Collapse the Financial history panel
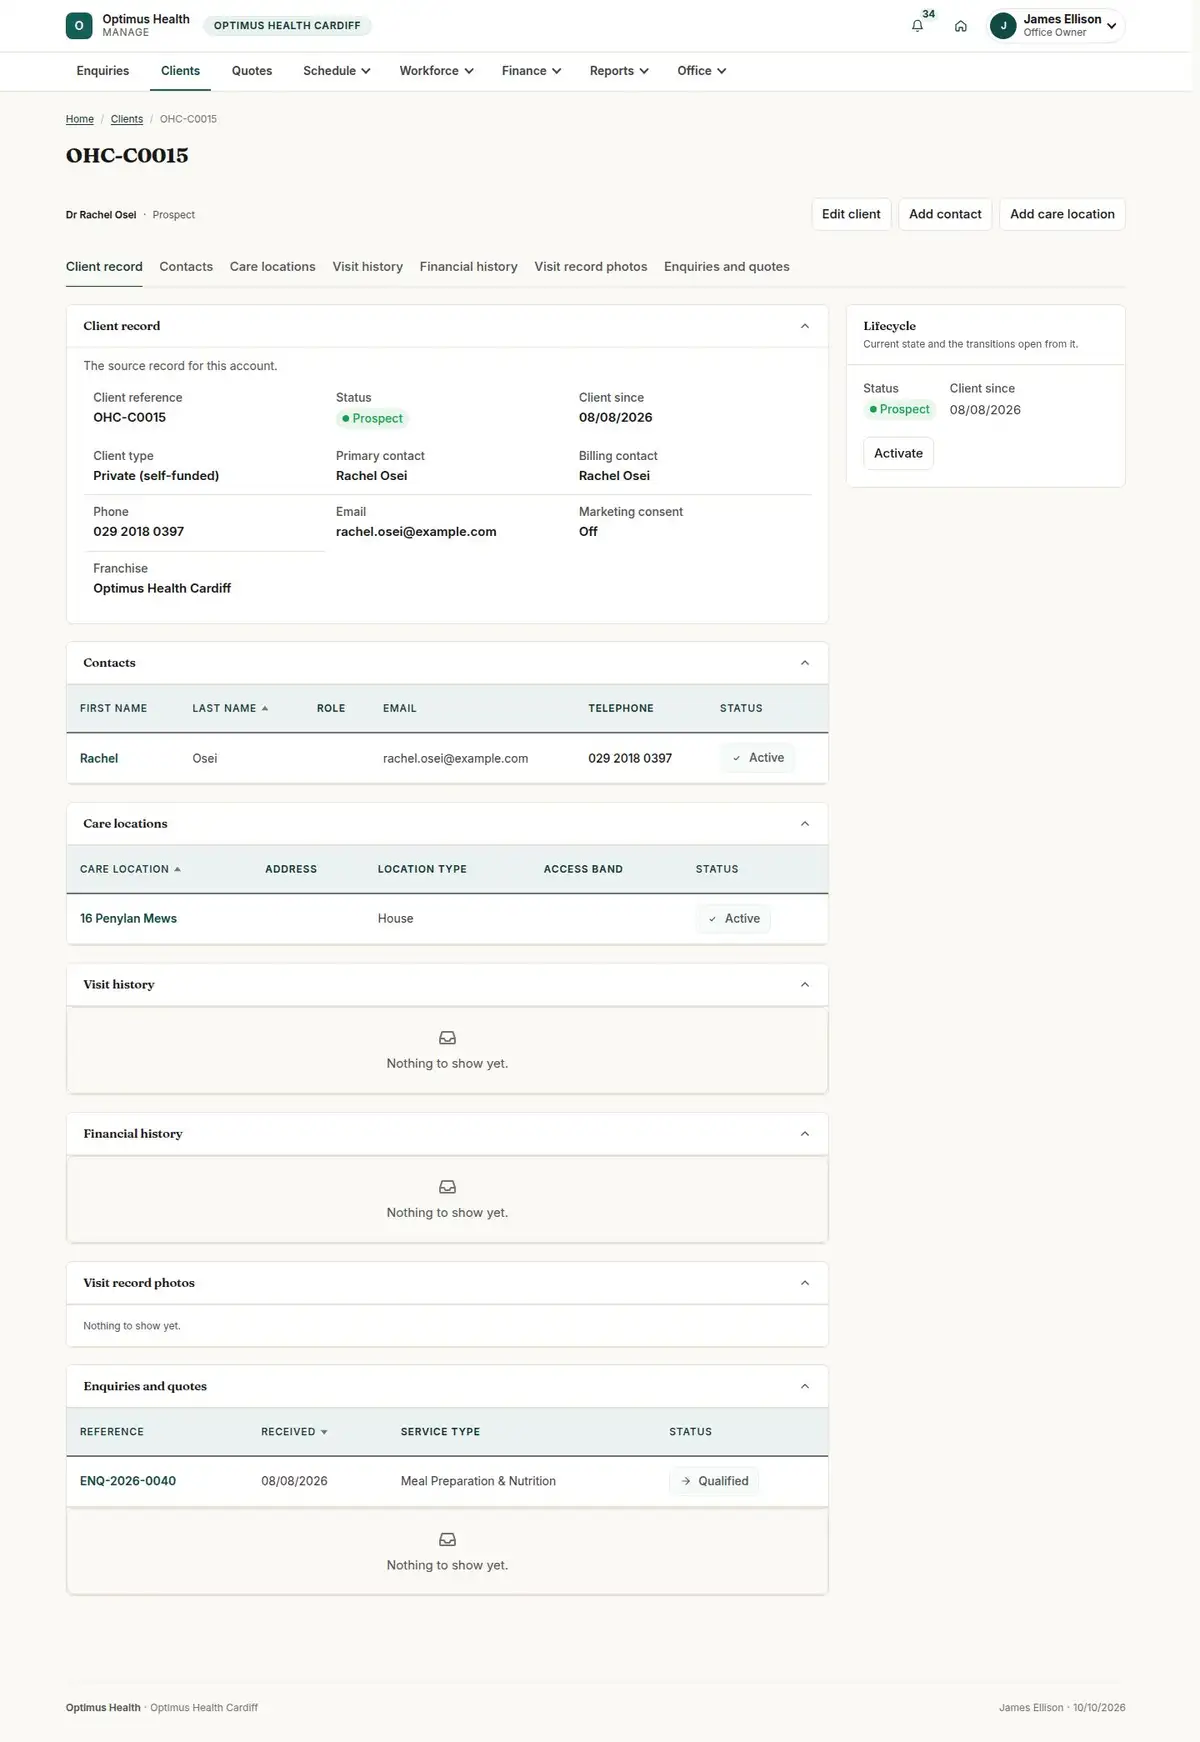 805,1134
